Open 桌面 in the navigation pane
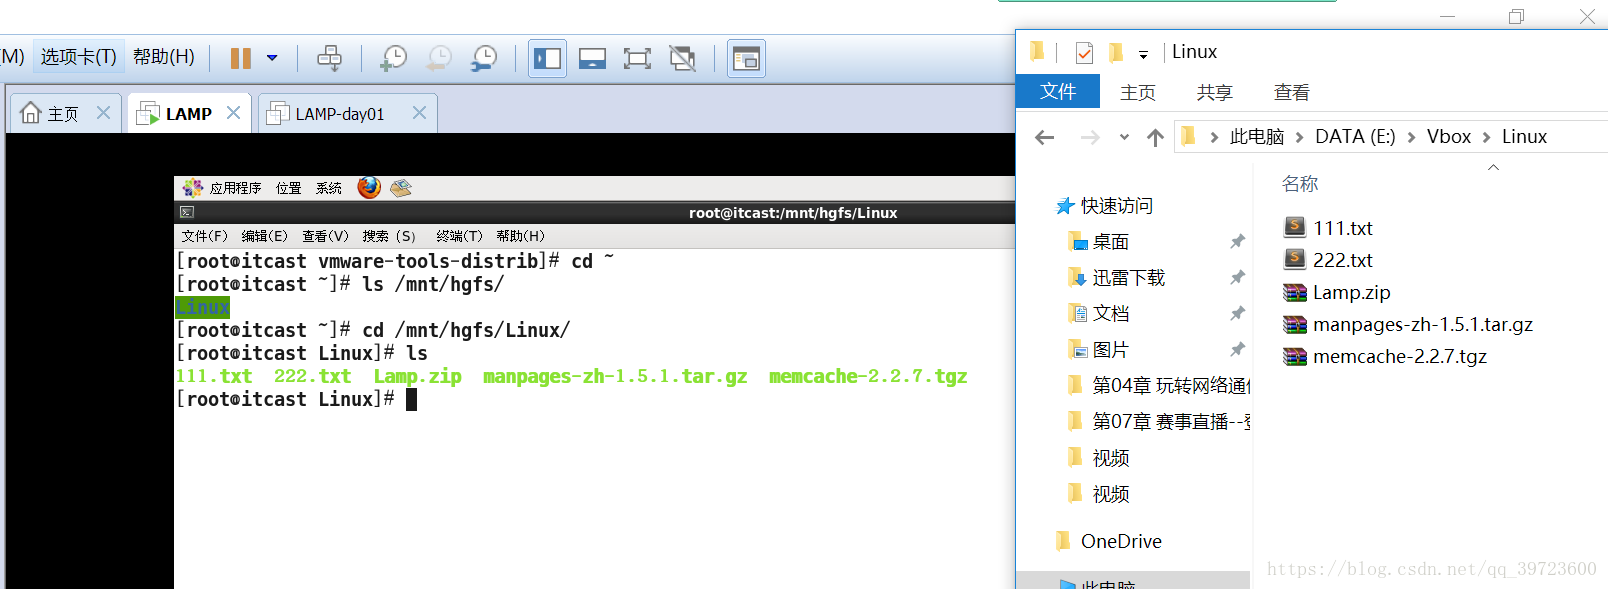Screen dimensions: 1608x589 (x=1110, y=242)
